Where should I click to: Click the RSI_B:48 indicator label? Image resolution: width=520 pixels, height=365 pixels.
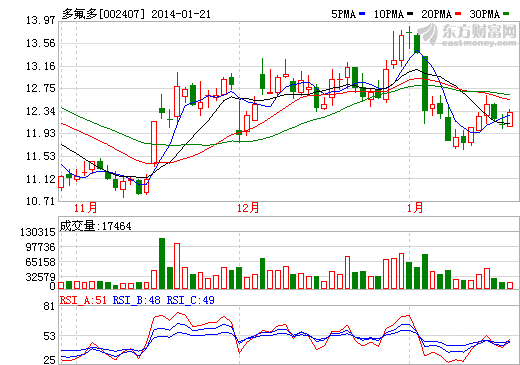[x=137, y=300]
